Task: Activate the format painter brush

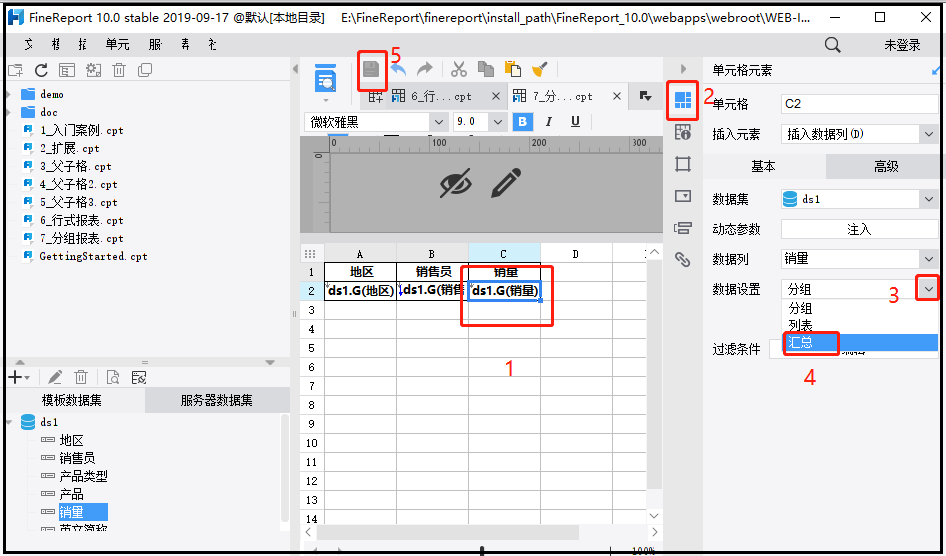Action: 540,69
